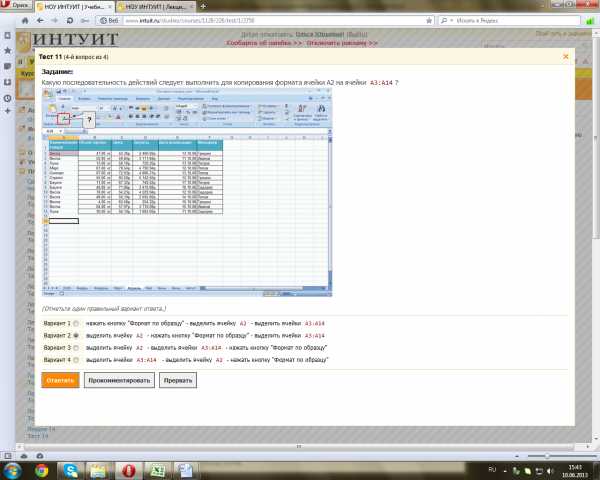Bookmark the page with address bar star
Screen dimensions: 600x480
click(x=429, y=21)
